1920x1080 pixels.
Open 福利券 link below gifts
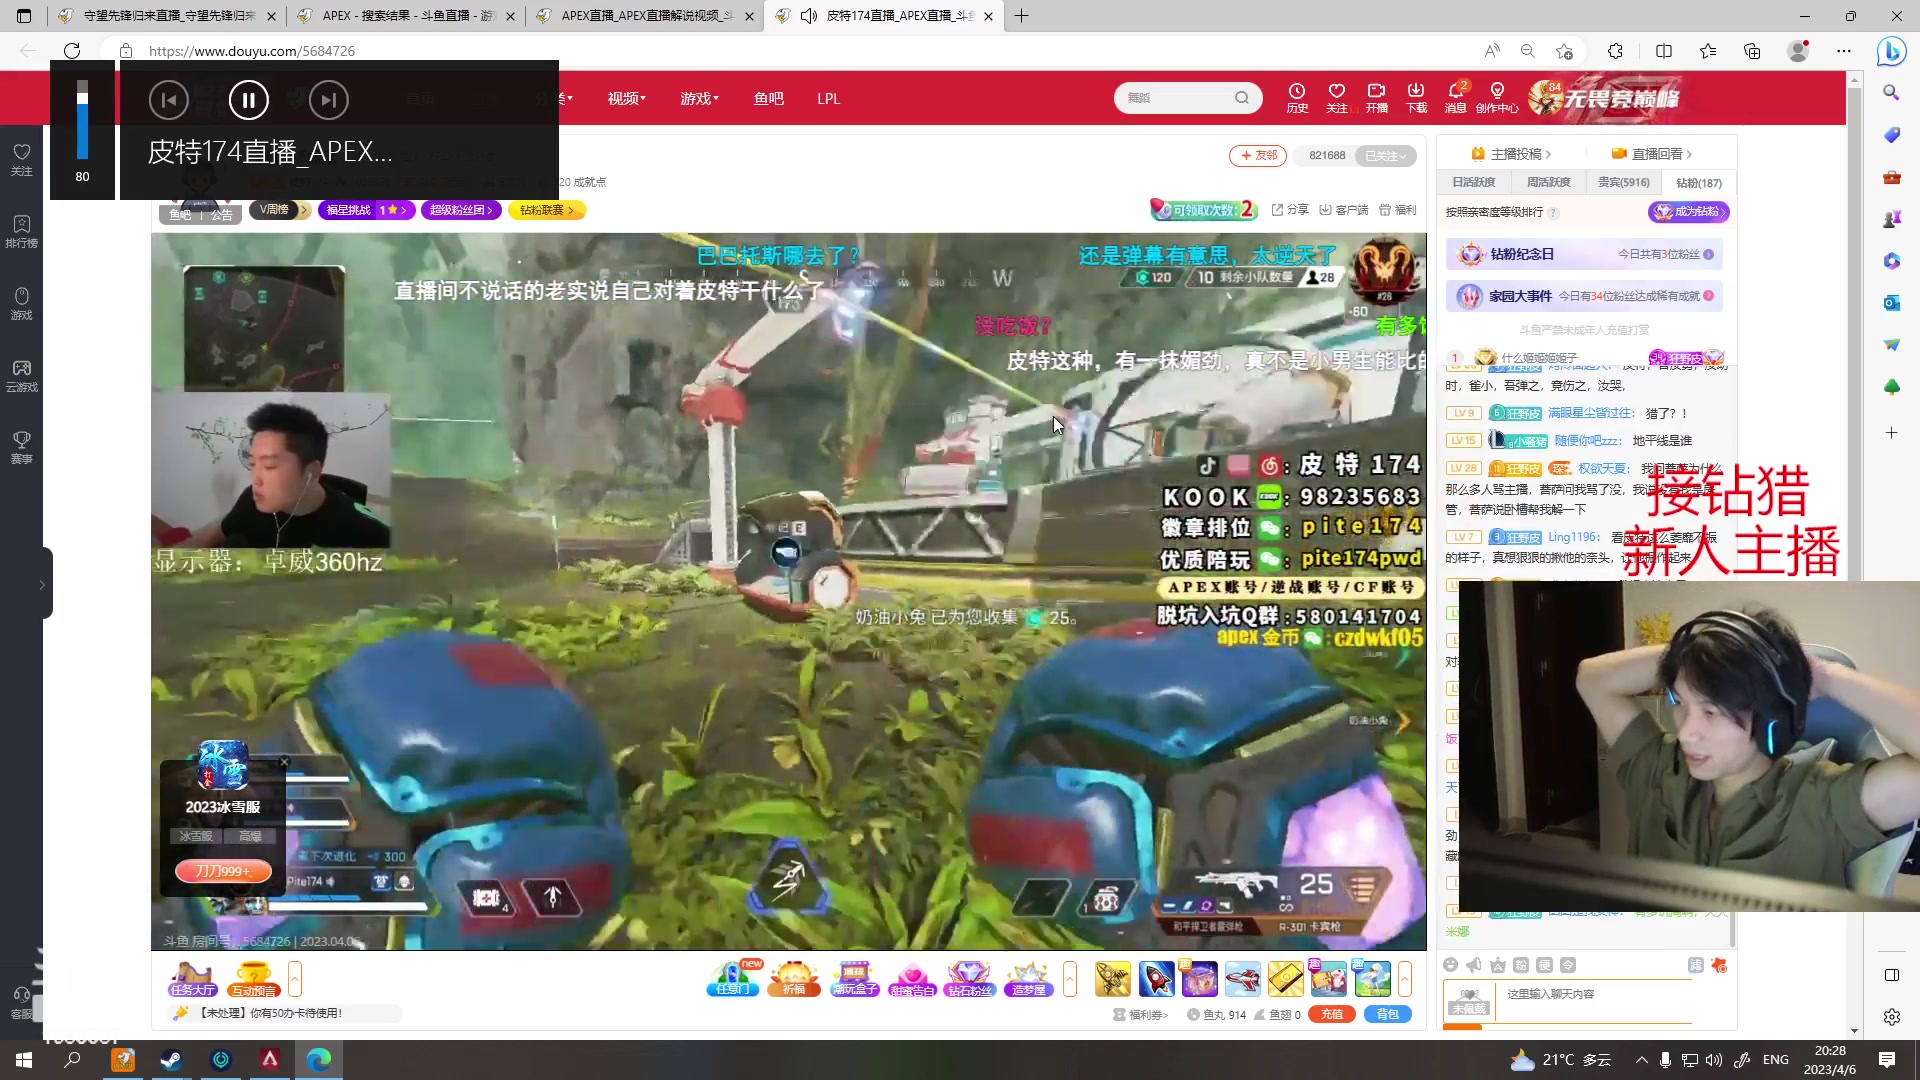coord(1141,1014)
